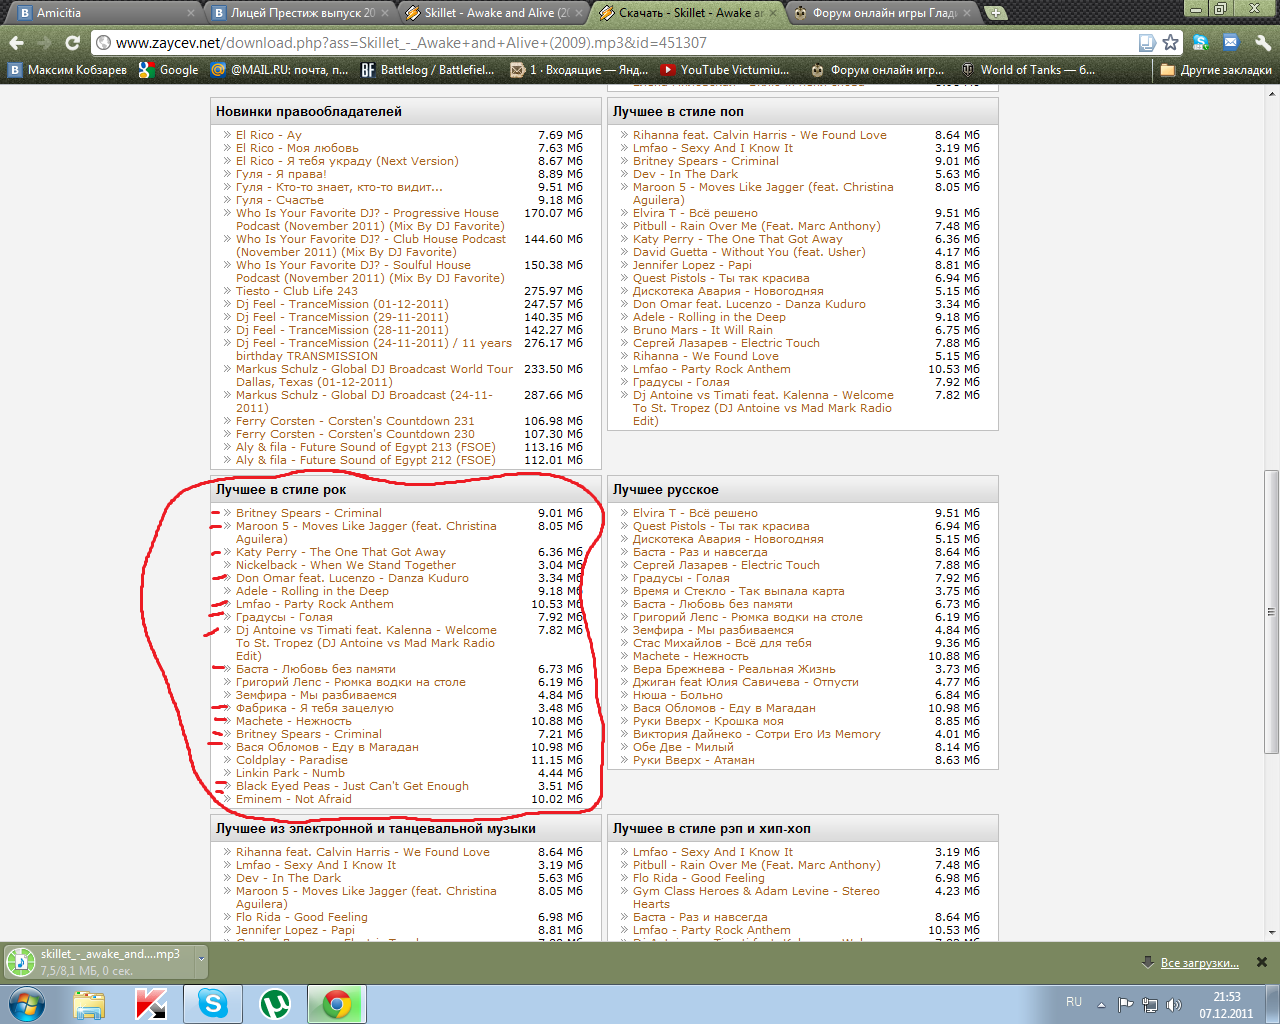Viewport: 1280px width, 1024px height.
Task: Open the Другие закладки bookmarks folder
Action: tap(1216, 70)
